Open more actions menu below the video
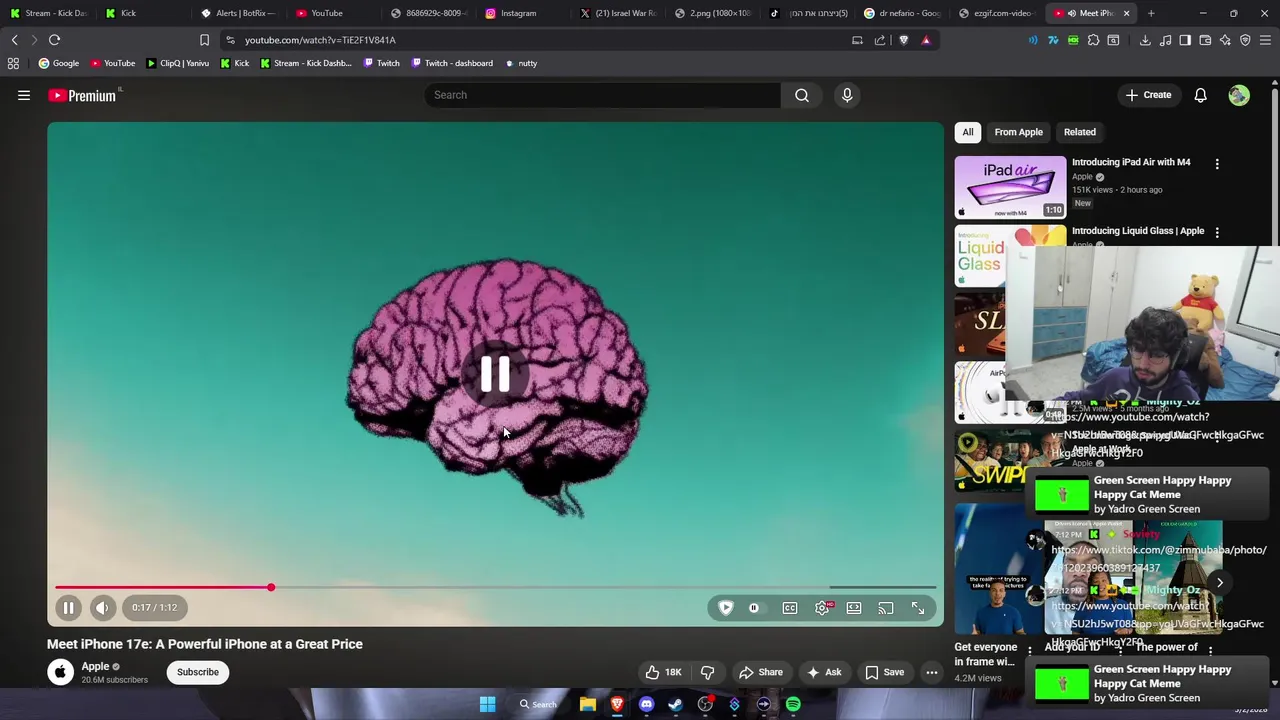Image resolution: width=1280 pixels, height=720 pixels. coord(932,672)
